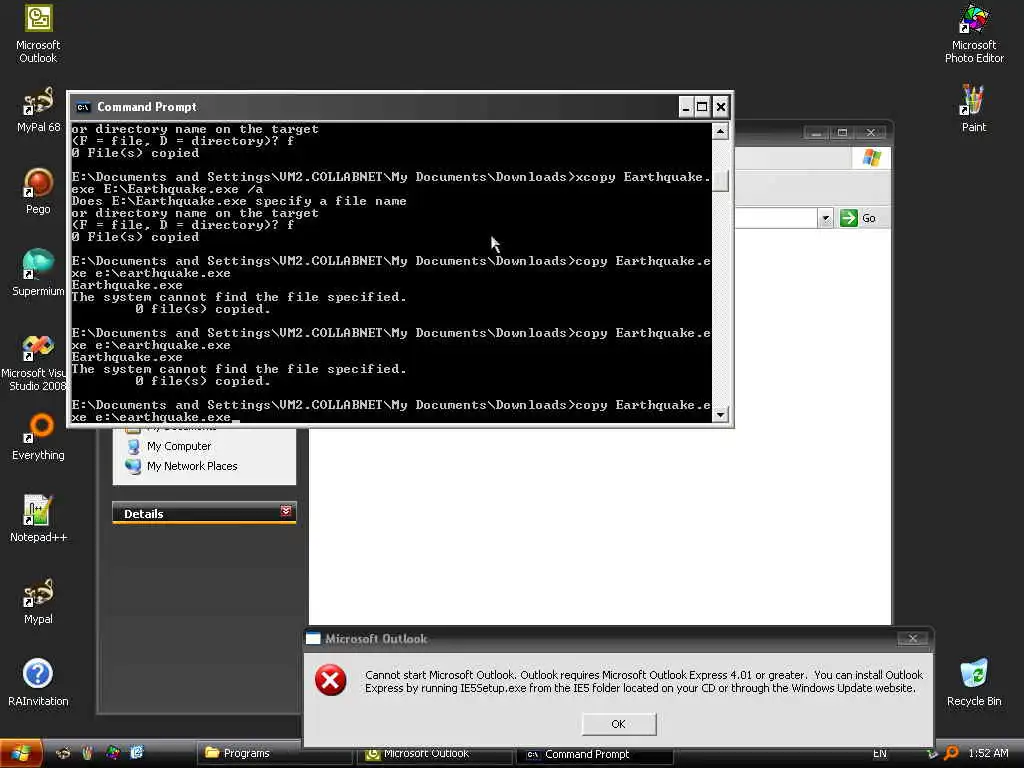This screenshot has height=768, width=1024.
Task: Launch the Supermium browser shortcut
Action: [x=38, y=272]
